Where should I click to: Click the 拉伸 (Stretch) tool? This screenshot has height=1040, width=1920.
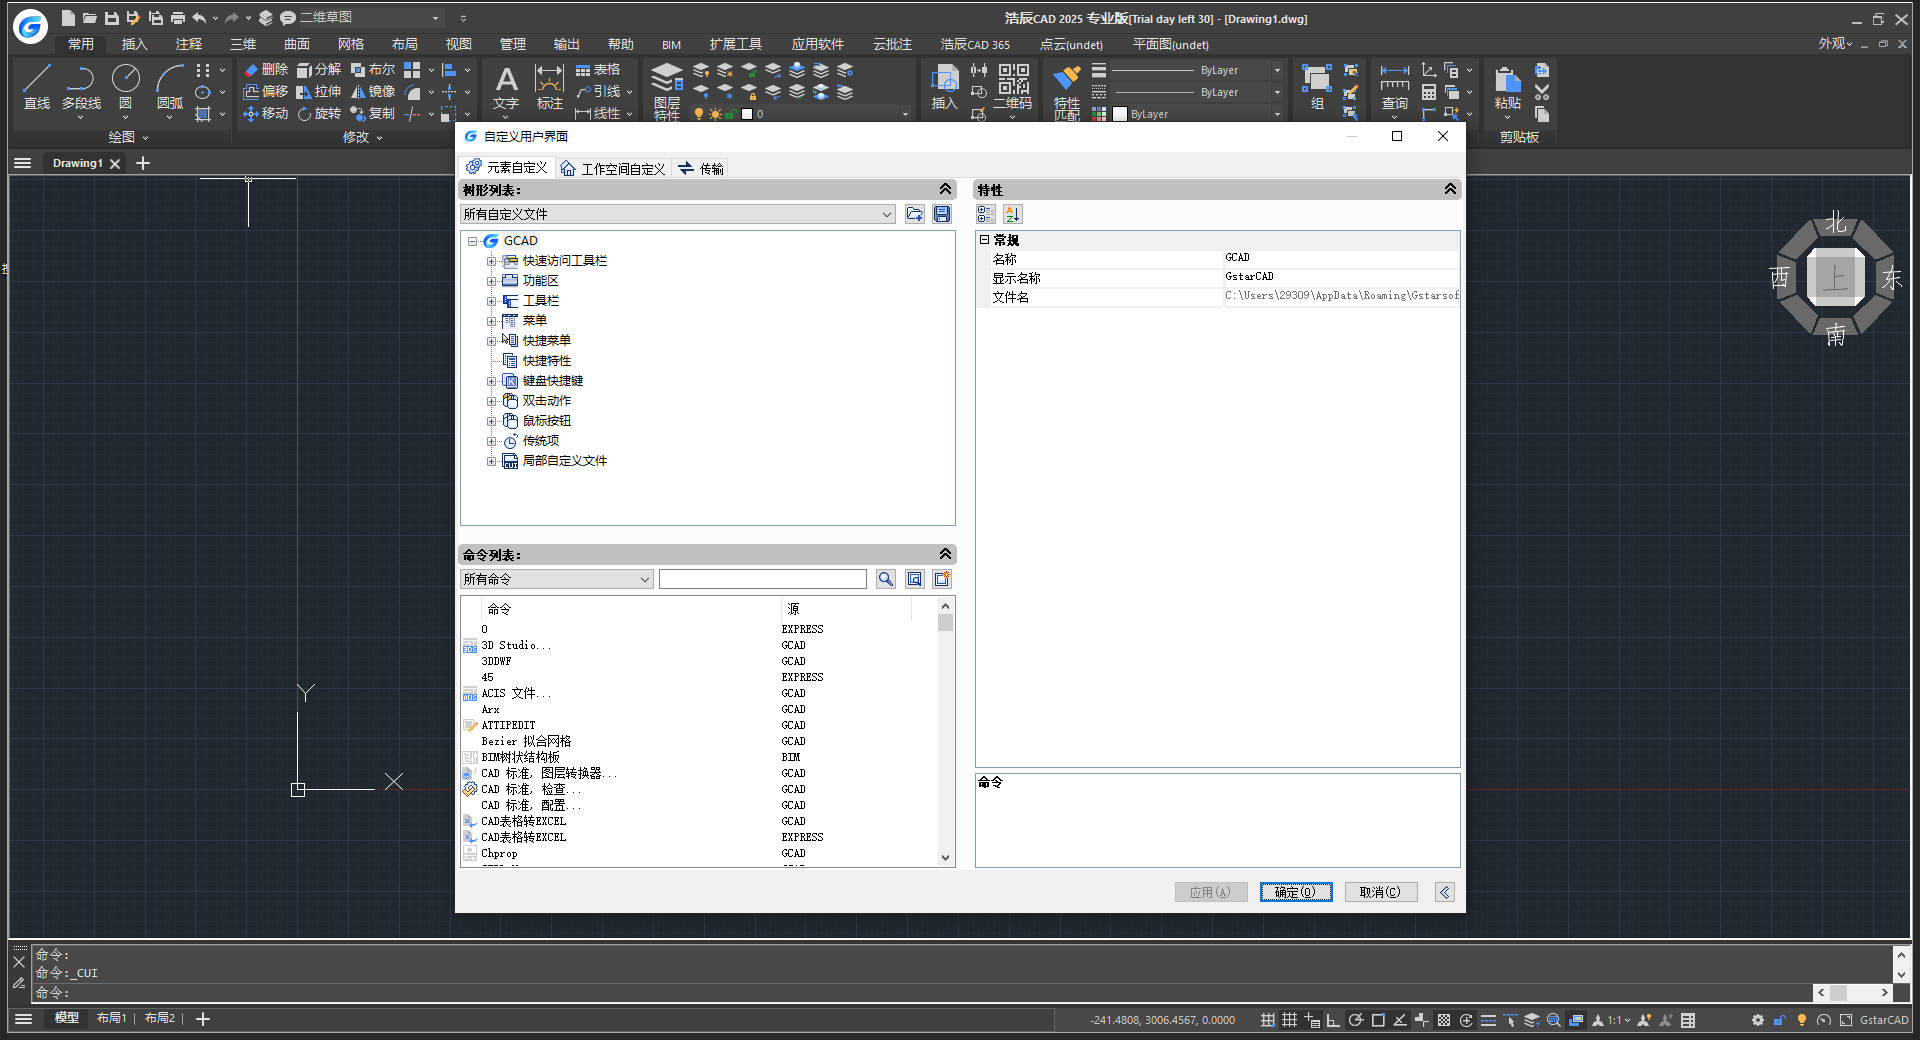[x=319, y=92]
